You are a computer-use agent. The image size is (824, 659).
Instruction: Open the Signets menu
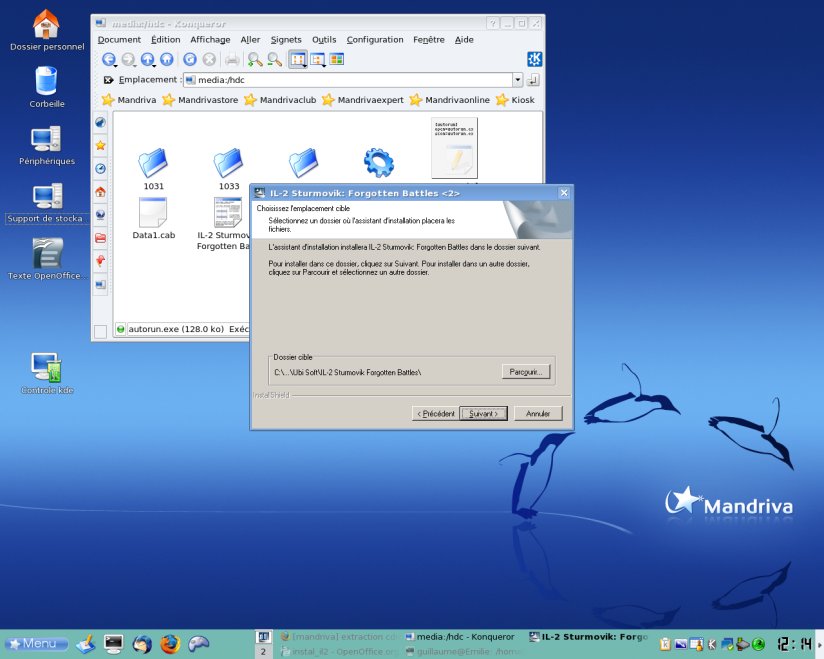[x=286, y=39]
